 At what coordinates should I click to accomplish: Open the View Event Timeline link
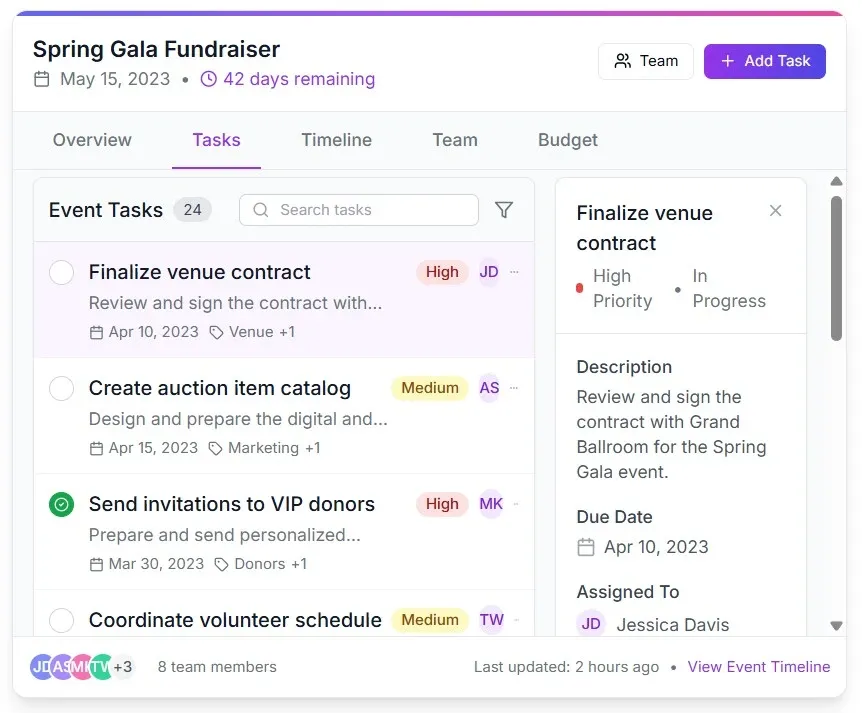(x=759, y=667)
